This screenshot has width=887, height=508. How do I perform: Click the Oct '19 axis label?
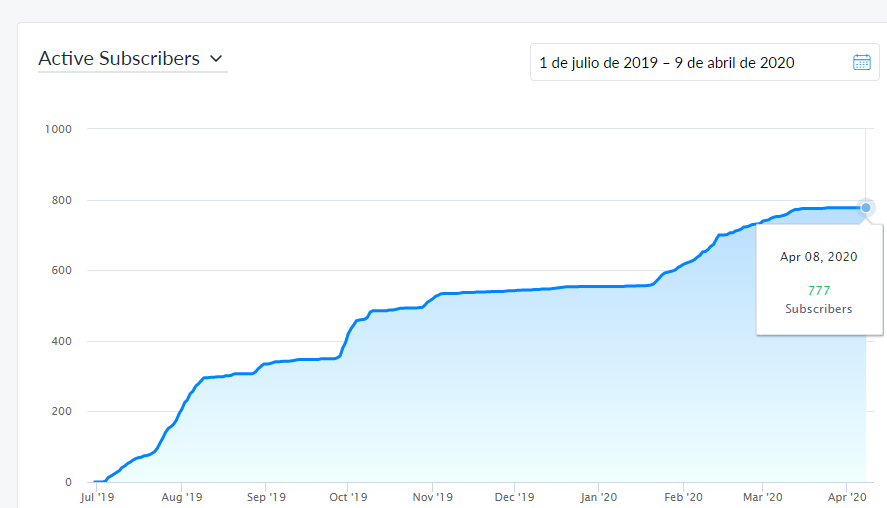(348, 497)
